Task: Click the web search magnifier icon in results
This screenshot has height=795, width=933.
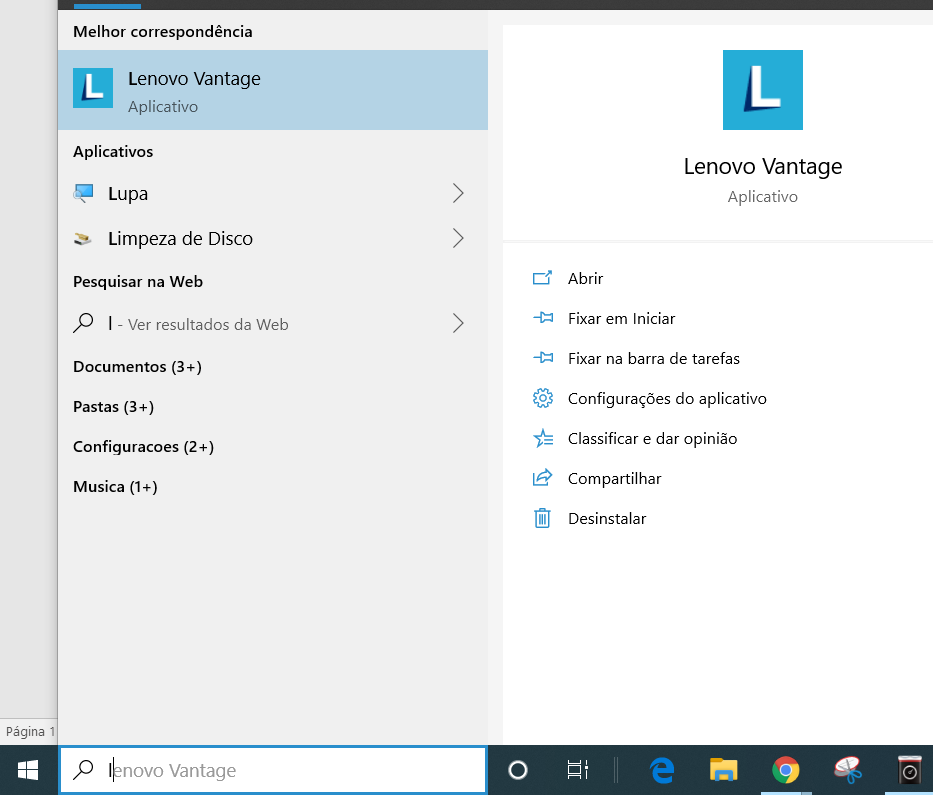Action: tap(83, 323)
